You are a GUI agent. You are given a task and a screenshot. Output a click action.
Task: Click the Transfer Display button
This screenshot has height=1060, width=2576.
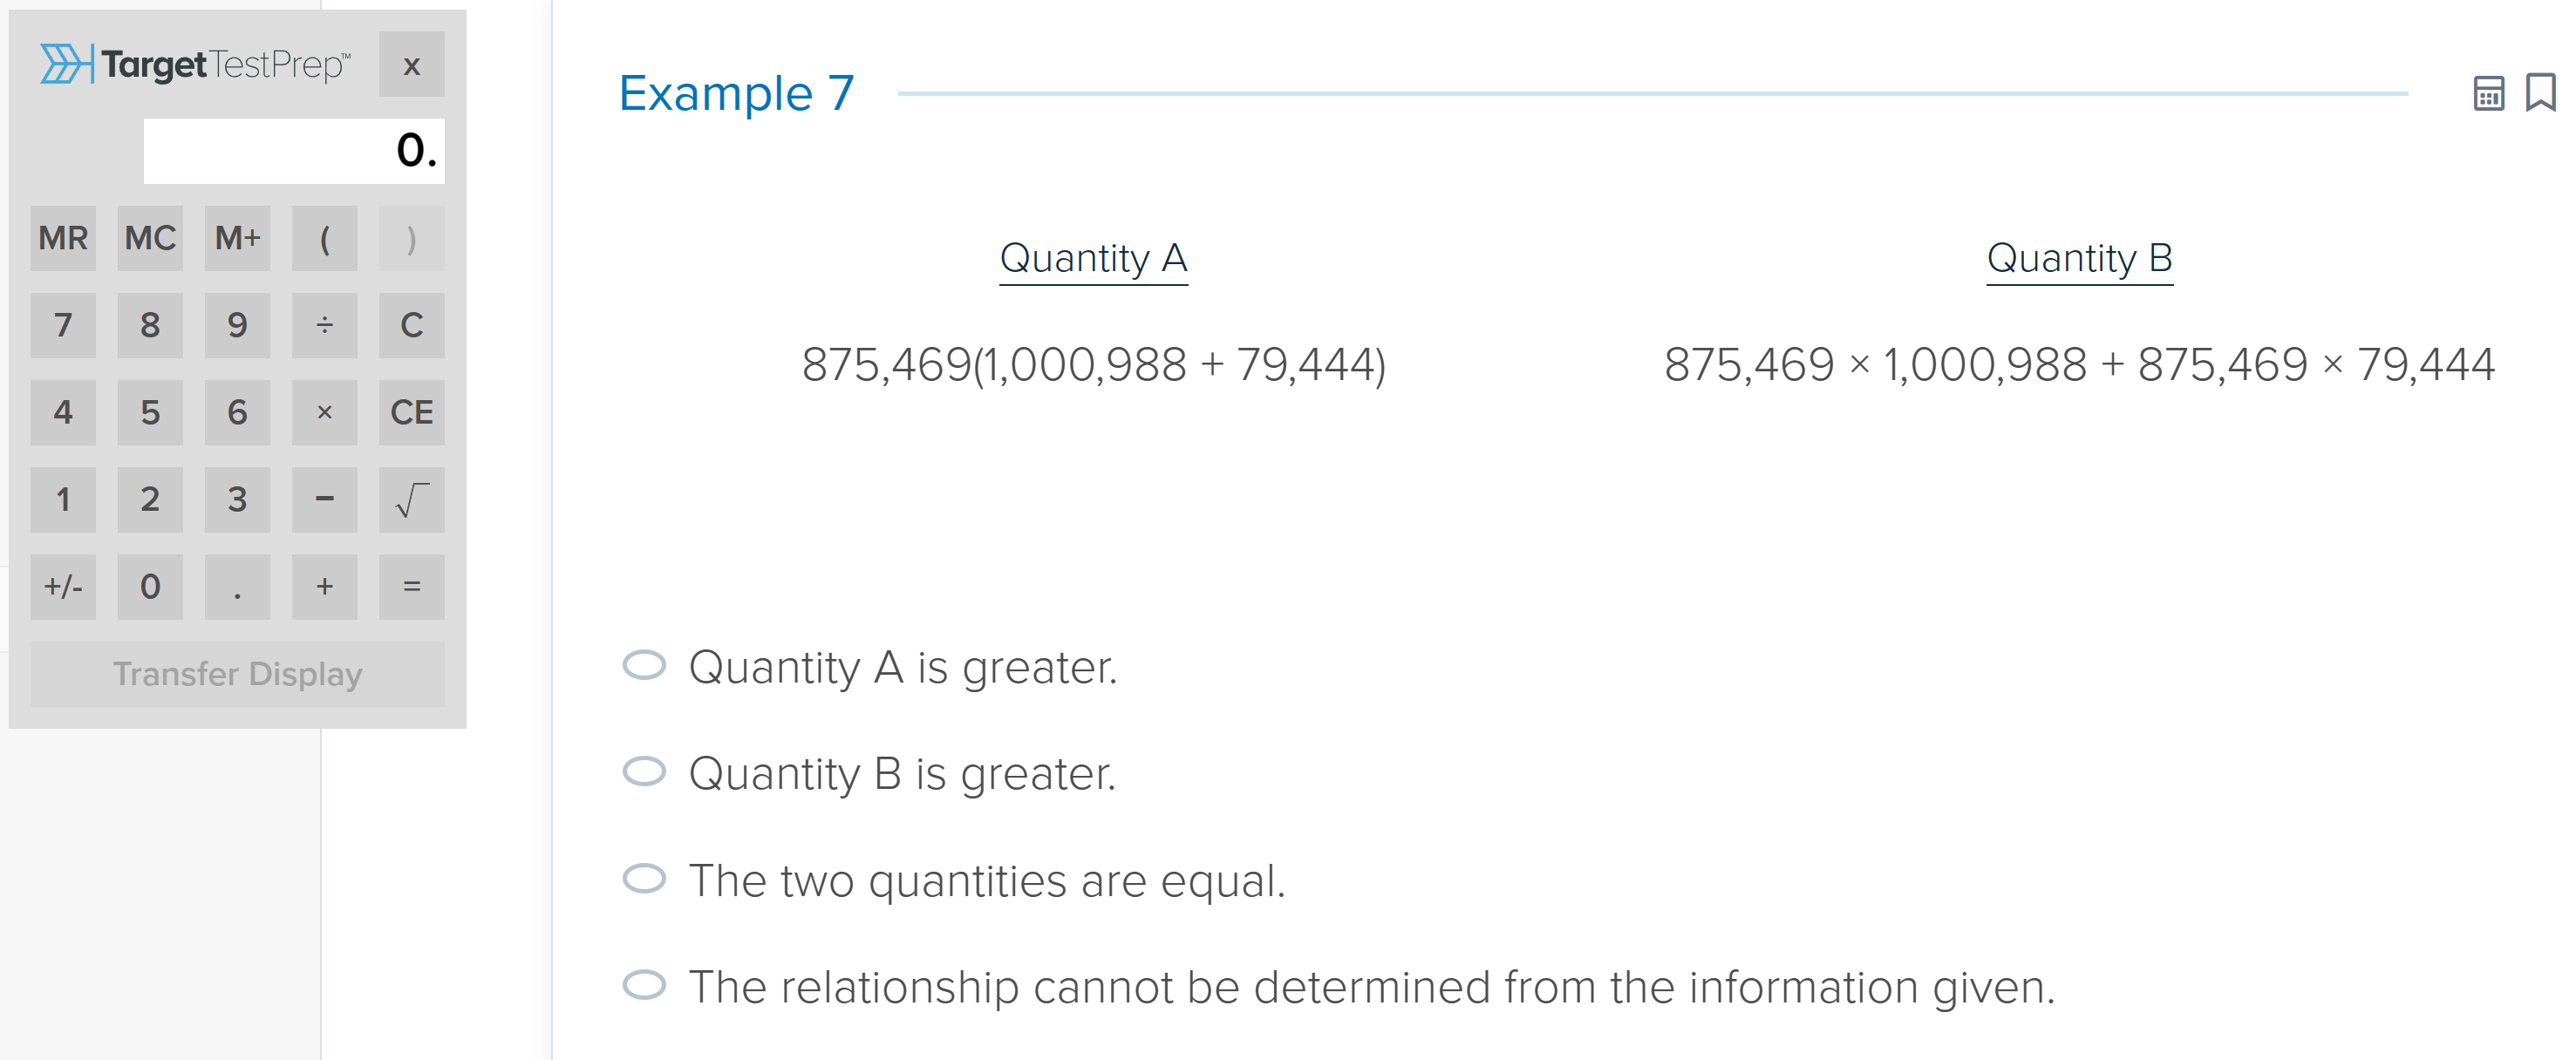click(237, 674)
